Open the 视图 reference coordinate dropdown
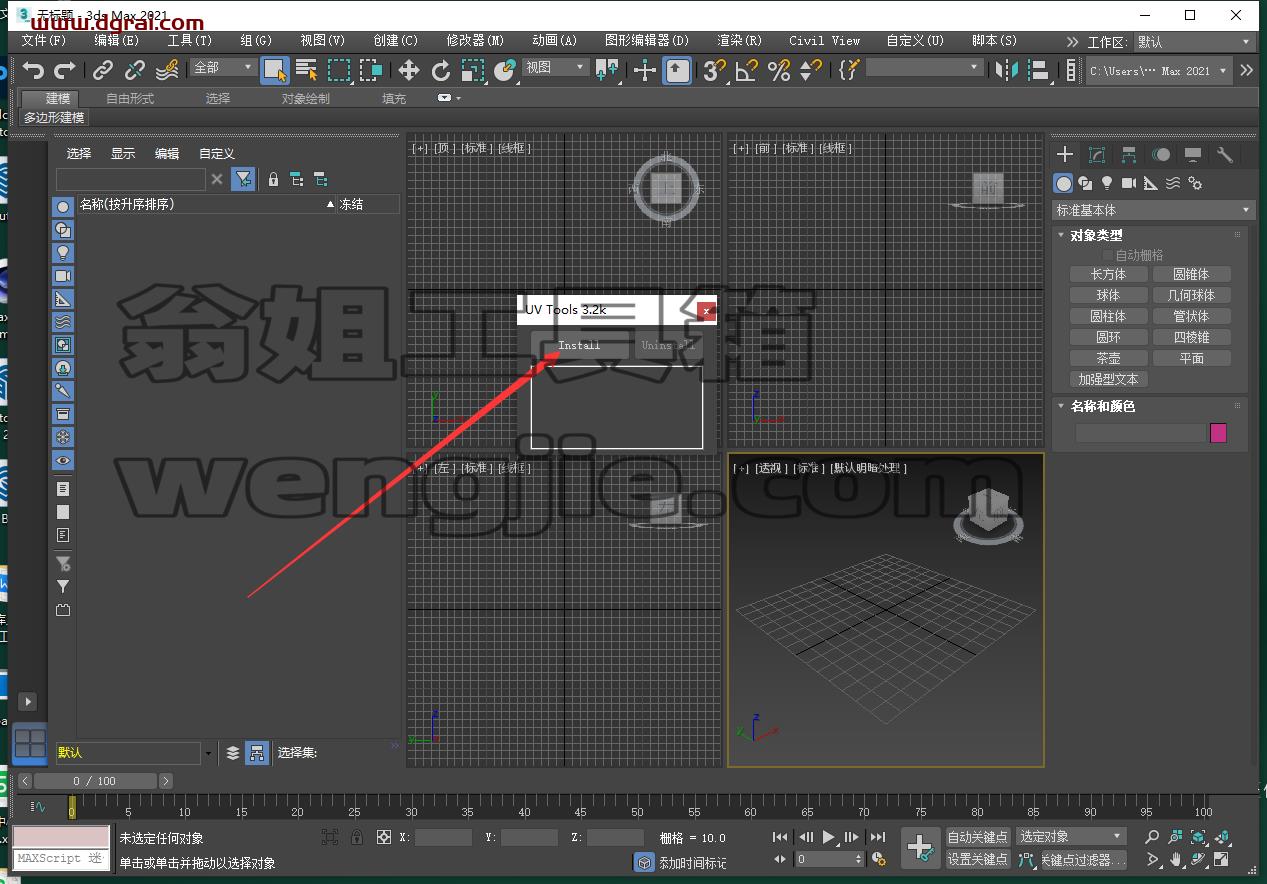Viewport: 1267px width, 884px height. [x=556, y=67]
